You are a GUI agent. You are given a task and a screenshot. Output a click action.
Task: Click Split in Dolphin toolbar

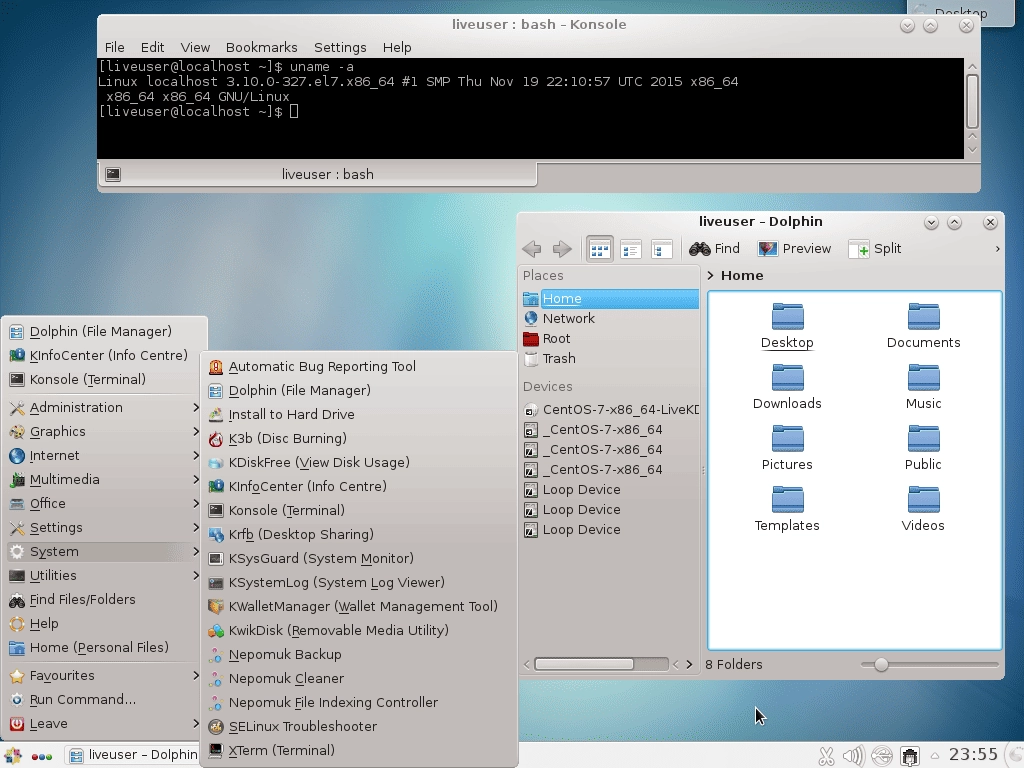pos(874,249)
